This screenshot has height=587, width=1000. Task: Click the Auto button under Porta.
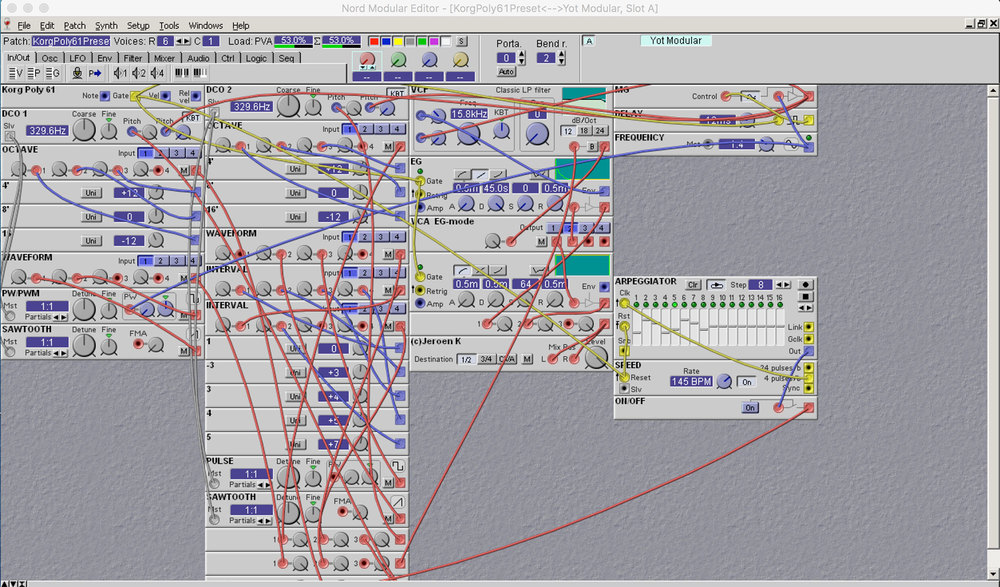pos(506,72)
